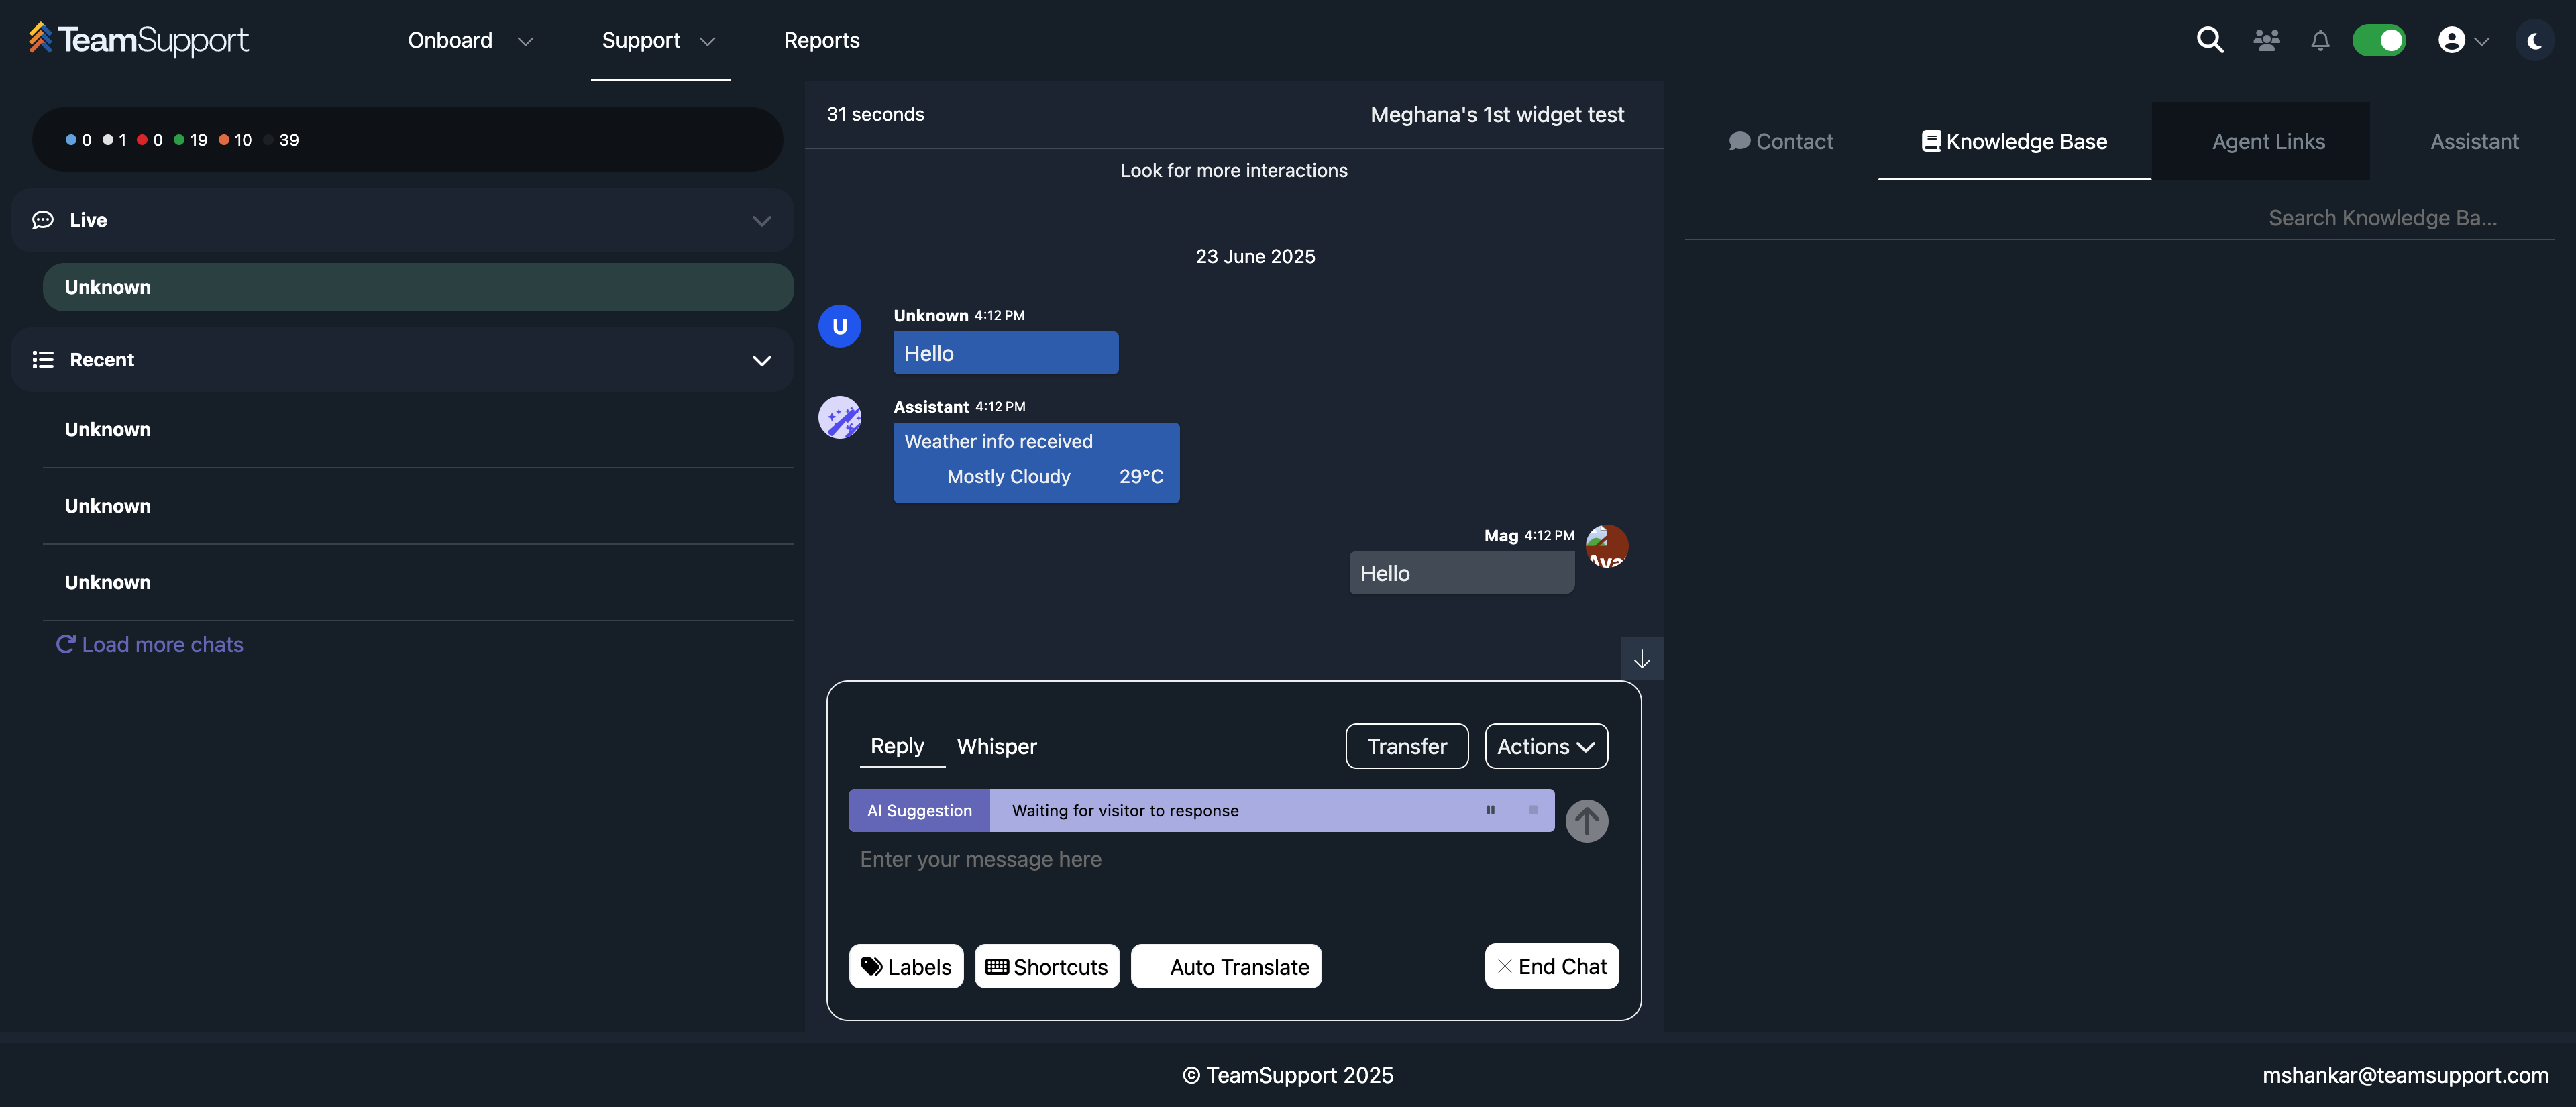2576x1107 pixels.
Task: Click the green status dot with 19
Action: tap(190, 140)
